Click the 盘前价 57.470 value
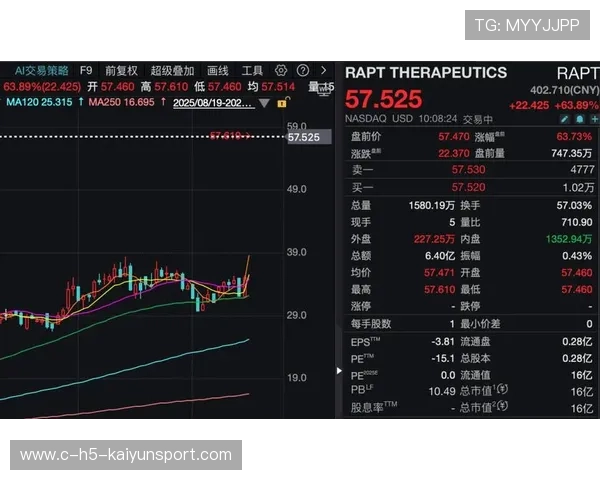The height and width of the screenshot is (480, 600). point(453,137)
